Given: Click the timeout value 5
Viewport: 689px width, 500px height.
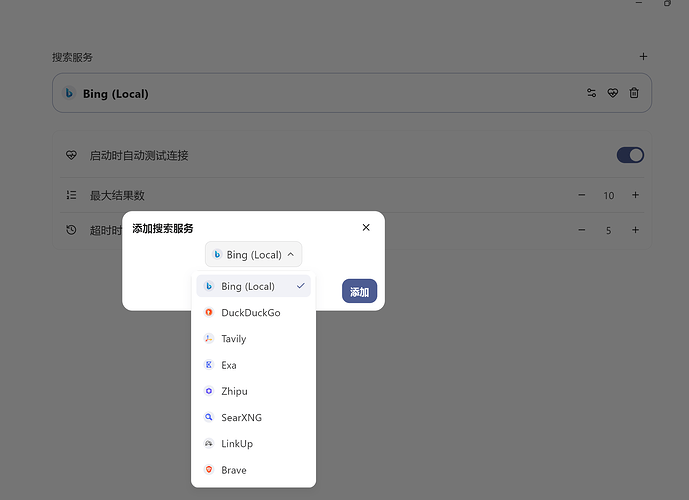Looking at the screenshot, I should (x=609, y=230).
